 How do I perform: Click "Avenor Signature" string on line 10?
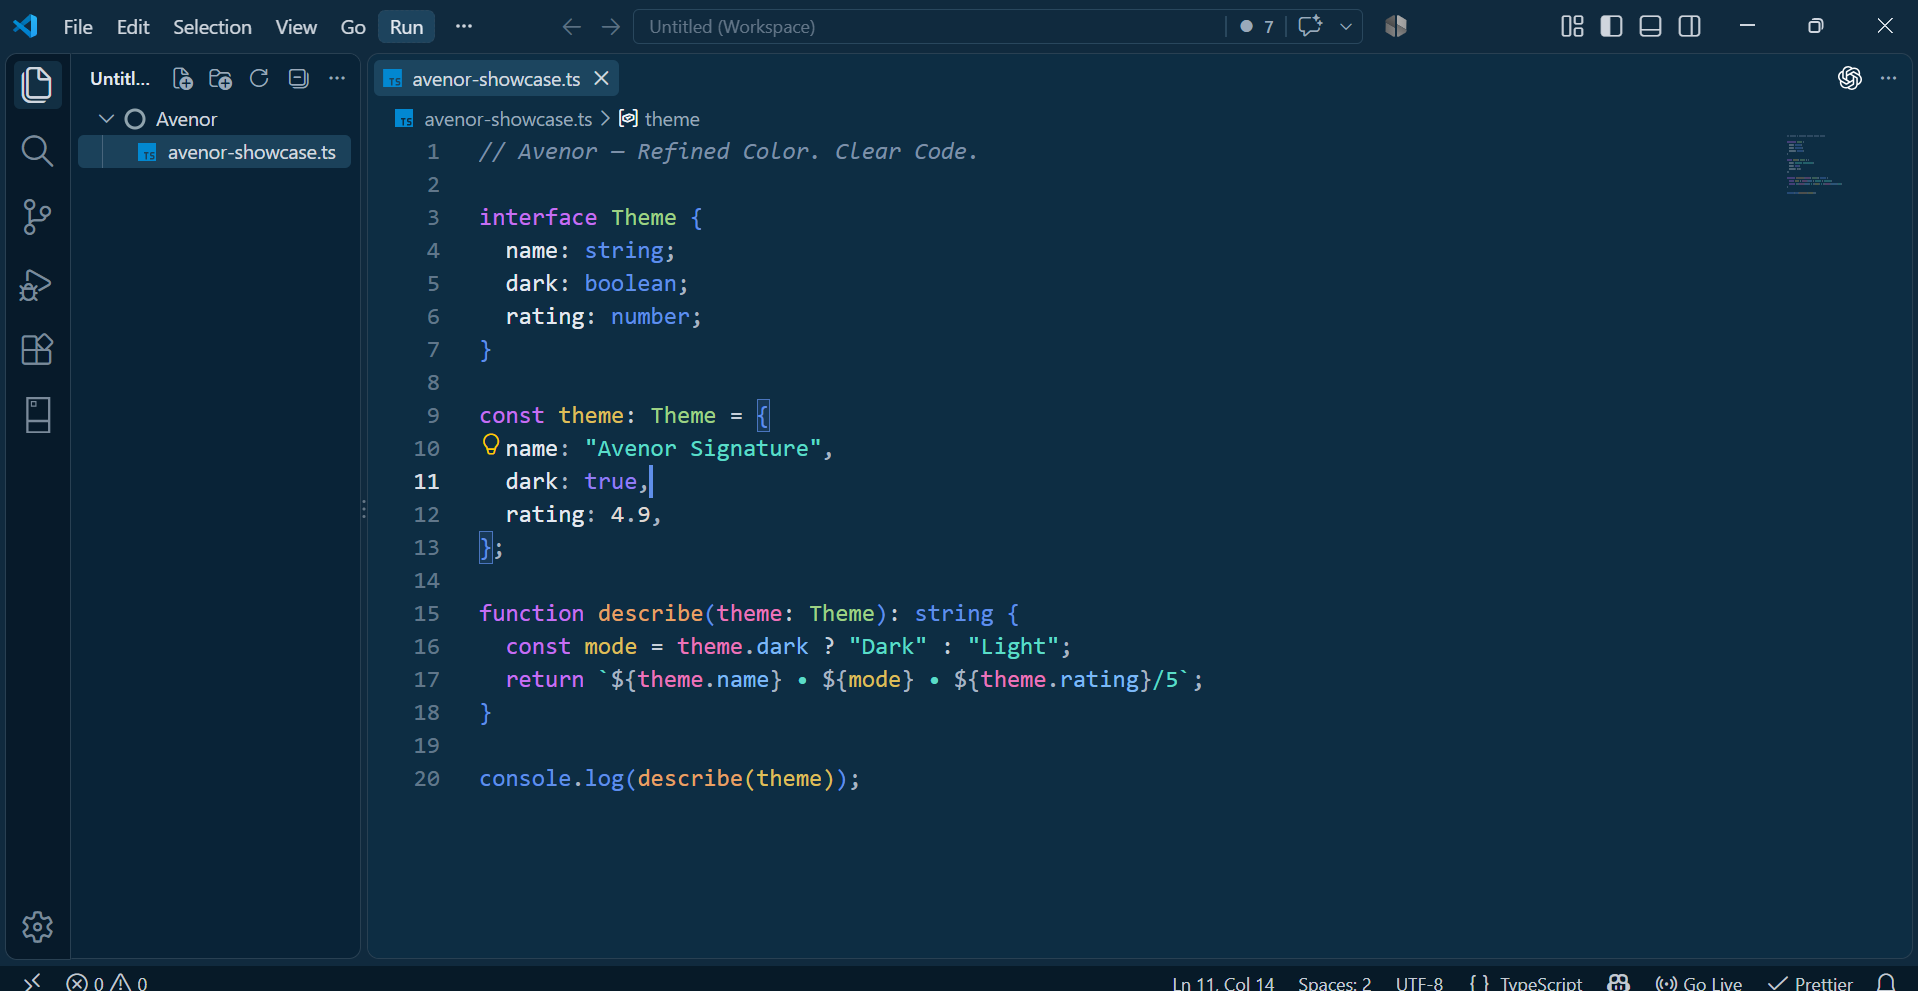[x=703, y=448]
